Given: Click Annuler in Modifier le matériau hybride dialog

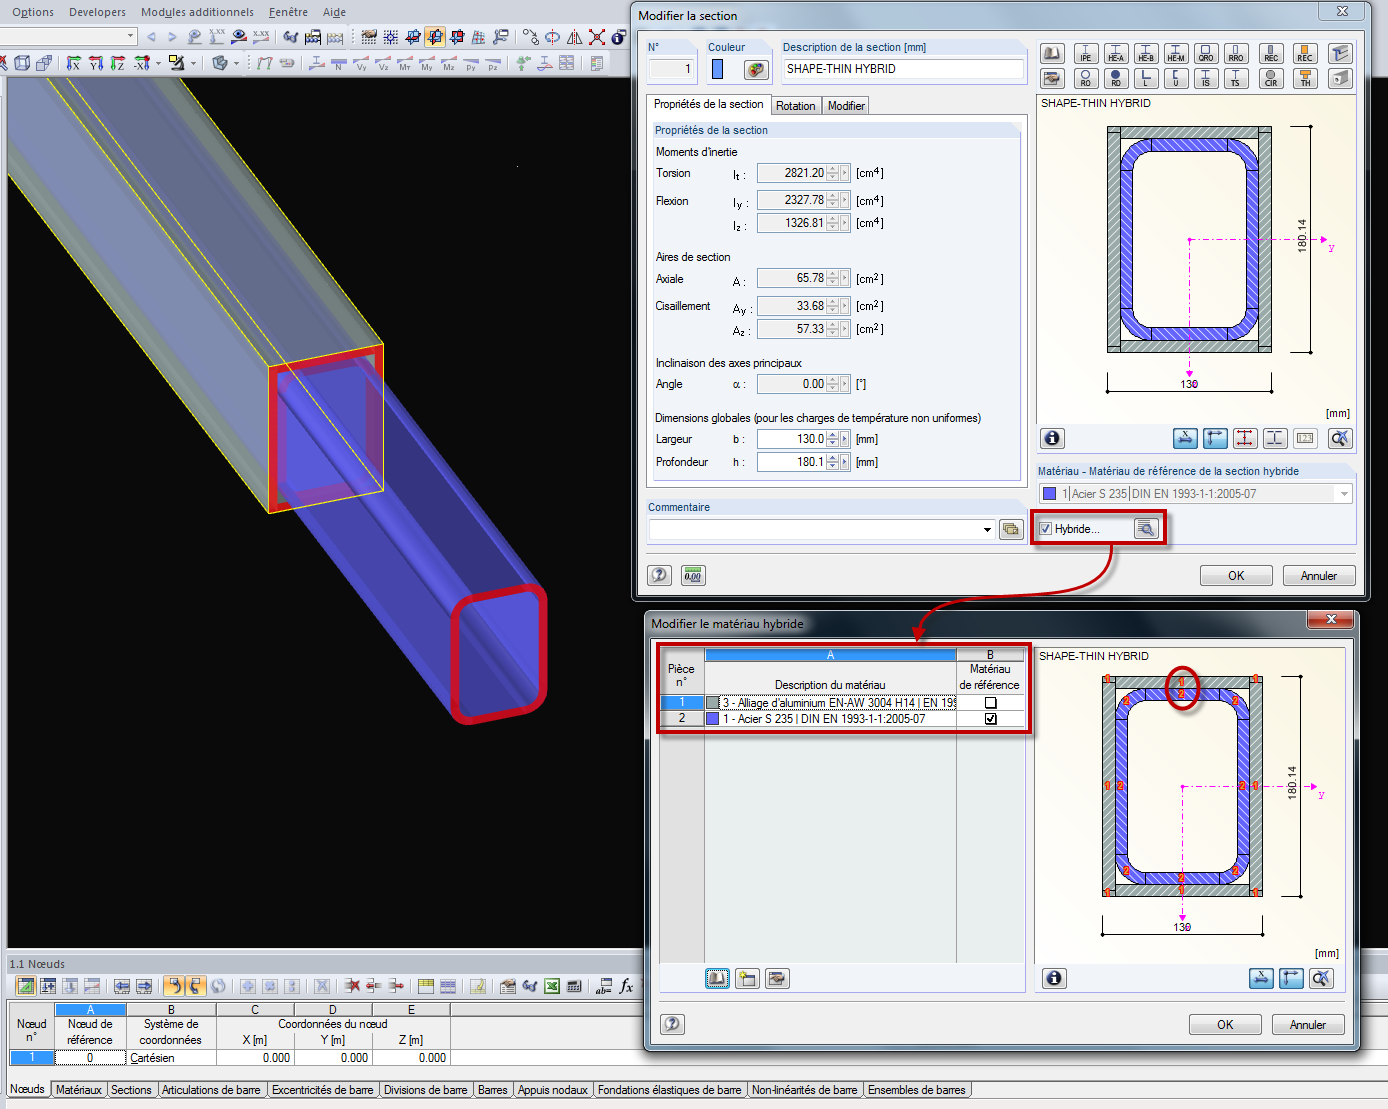Looking at the screenshot, I should coord(1308,1024).
